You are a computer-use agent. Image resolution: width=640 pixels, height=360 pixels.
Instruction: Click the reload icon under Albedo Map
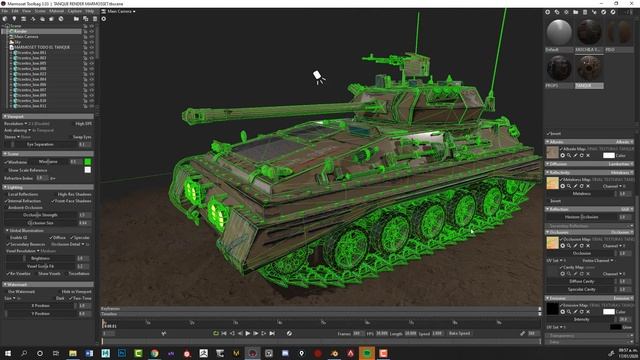coord(582,156)
